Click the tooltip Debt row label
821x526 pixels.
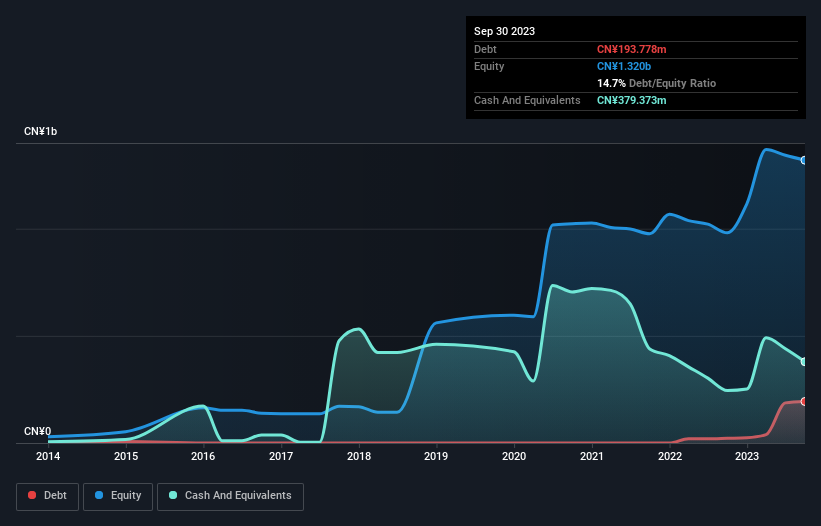(485, 49)
